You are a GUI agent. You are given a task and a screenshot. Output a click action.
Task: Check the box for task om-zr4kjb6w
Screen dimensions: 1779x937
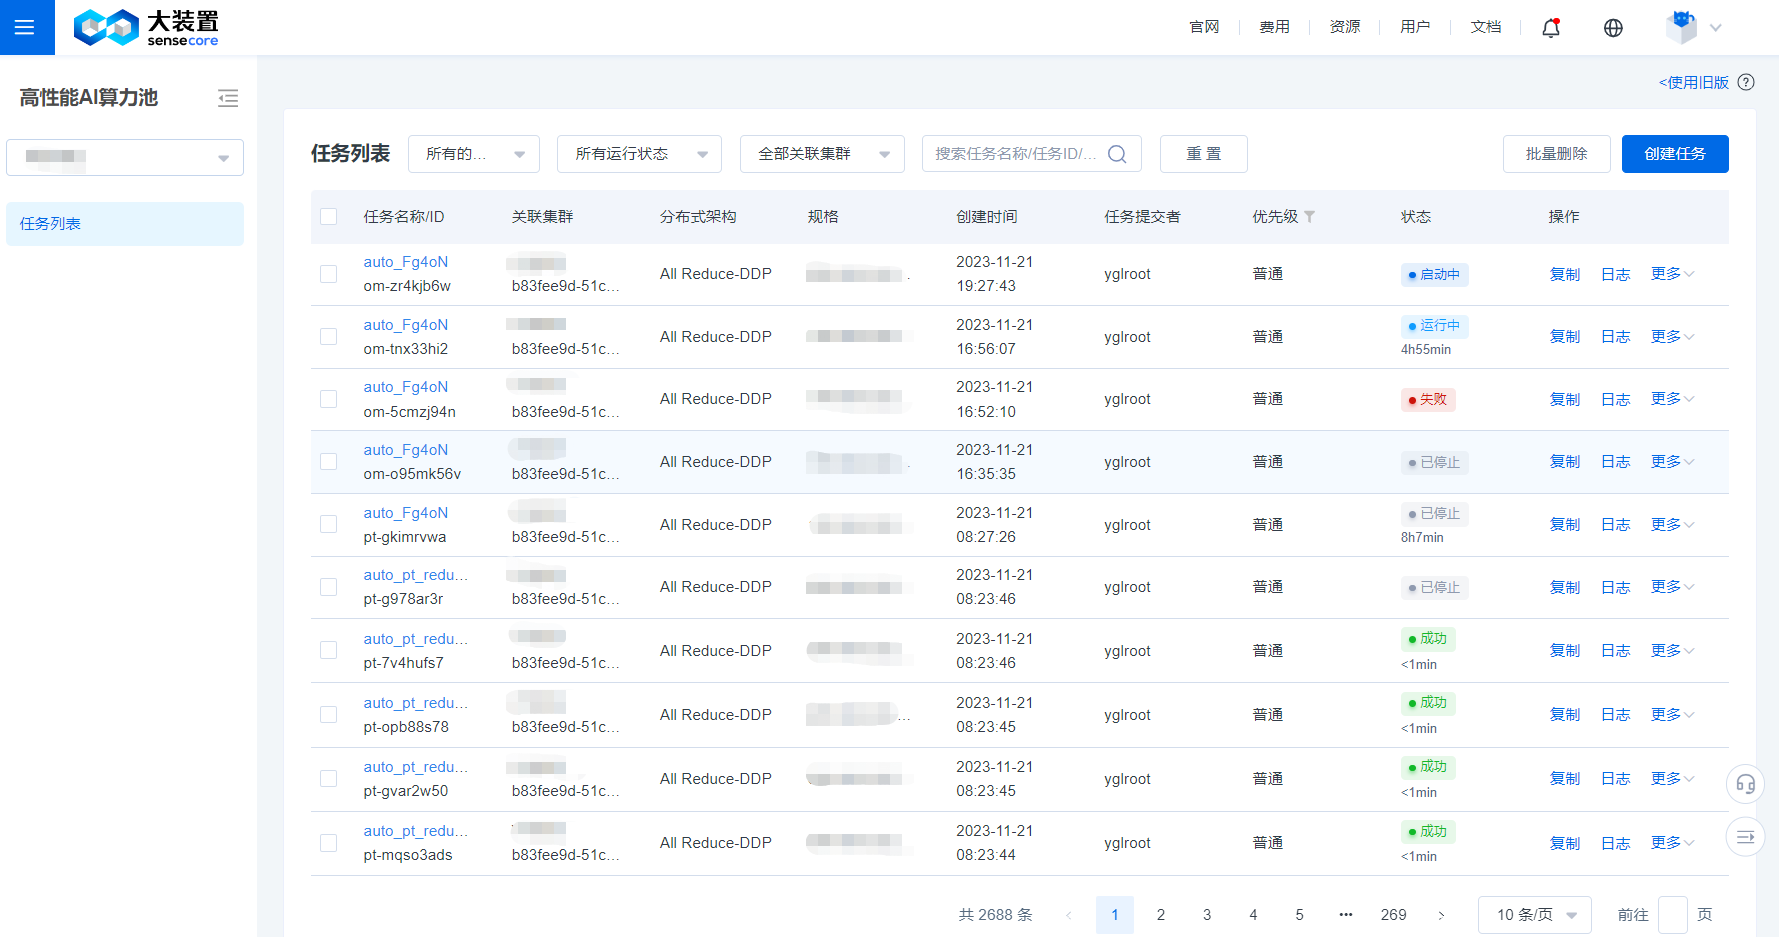click(x=329, y=274)
